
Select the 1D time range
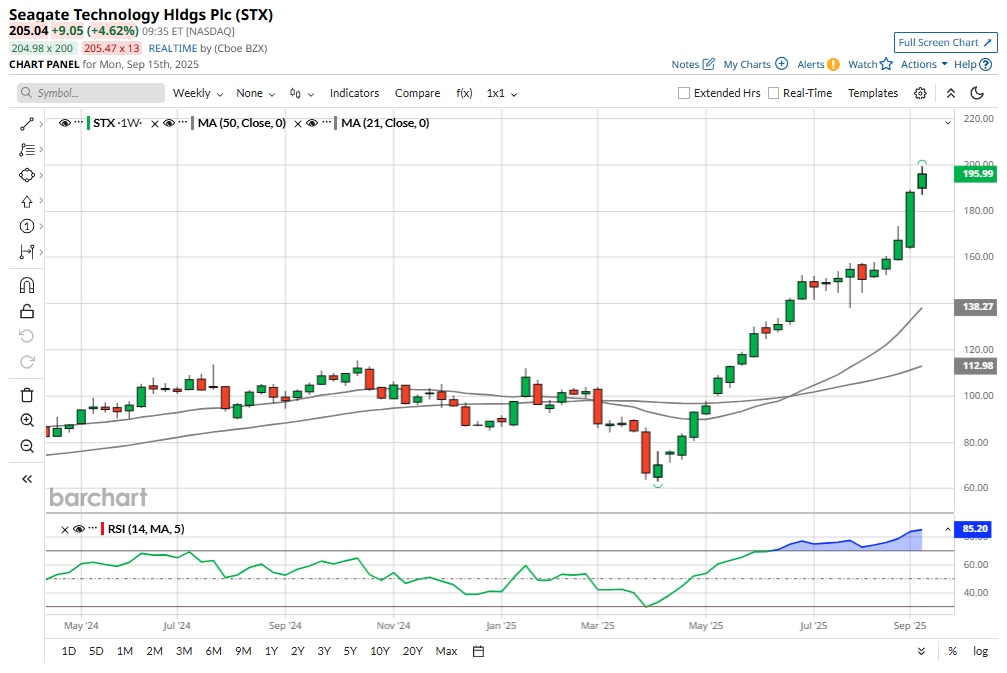pos(69,651)
